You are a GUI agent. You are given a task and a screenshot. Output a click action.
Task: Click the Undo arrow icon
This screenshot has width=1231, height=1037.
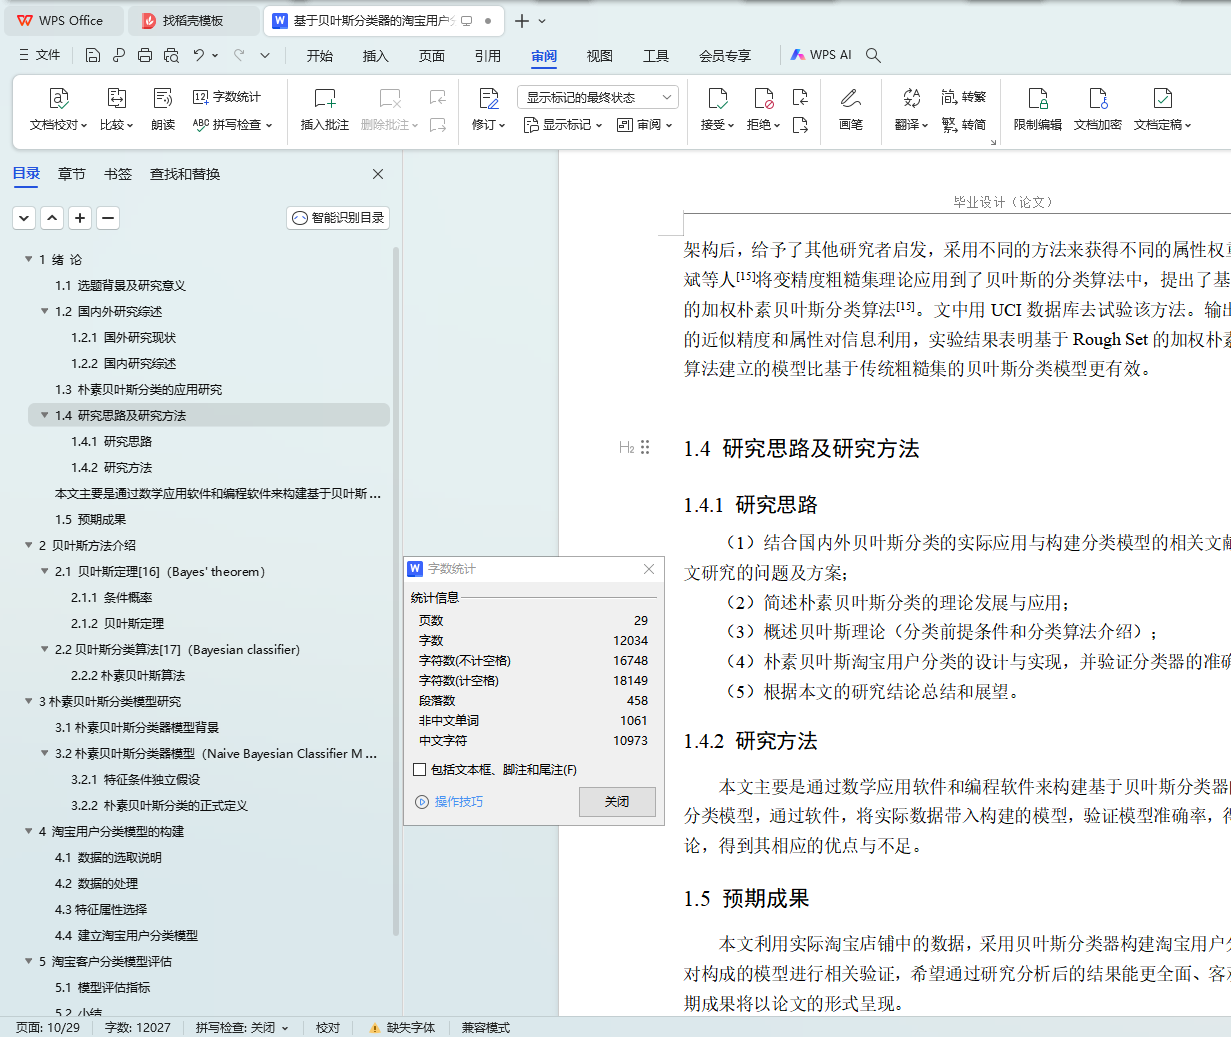pos(199,55)
